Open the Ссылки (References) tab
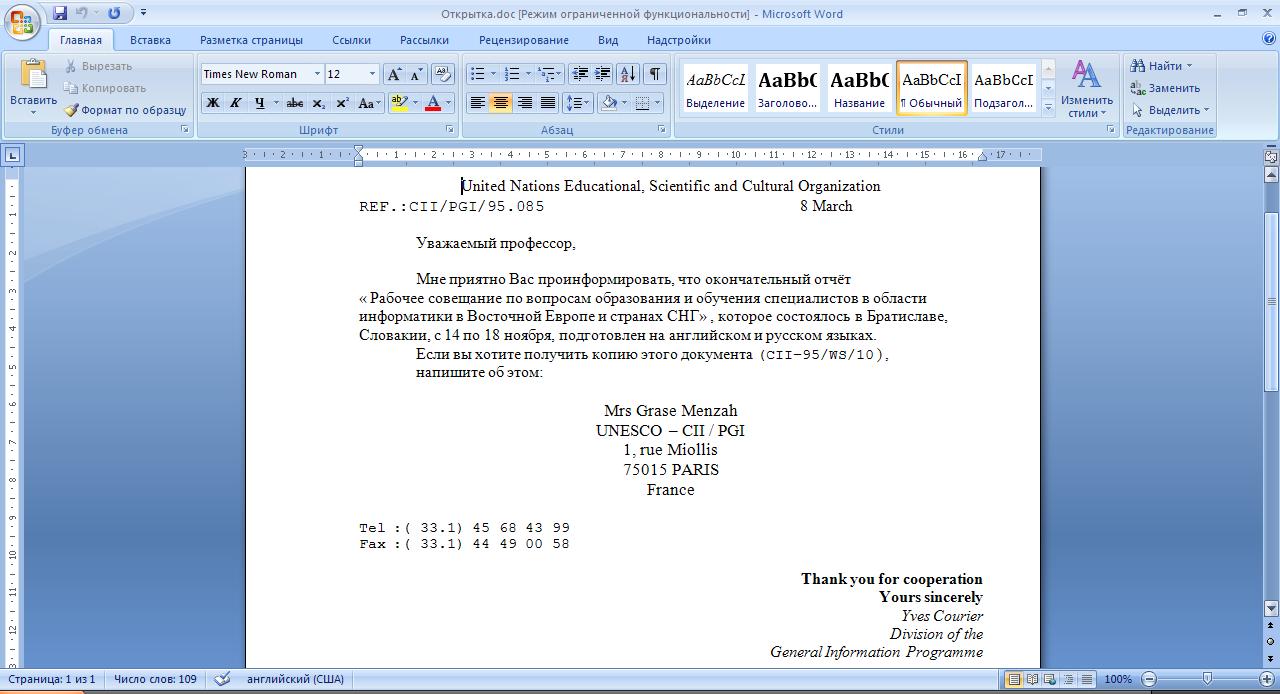Image resolution: width=1280 pixels, height=694 pixels. [351, 40]
